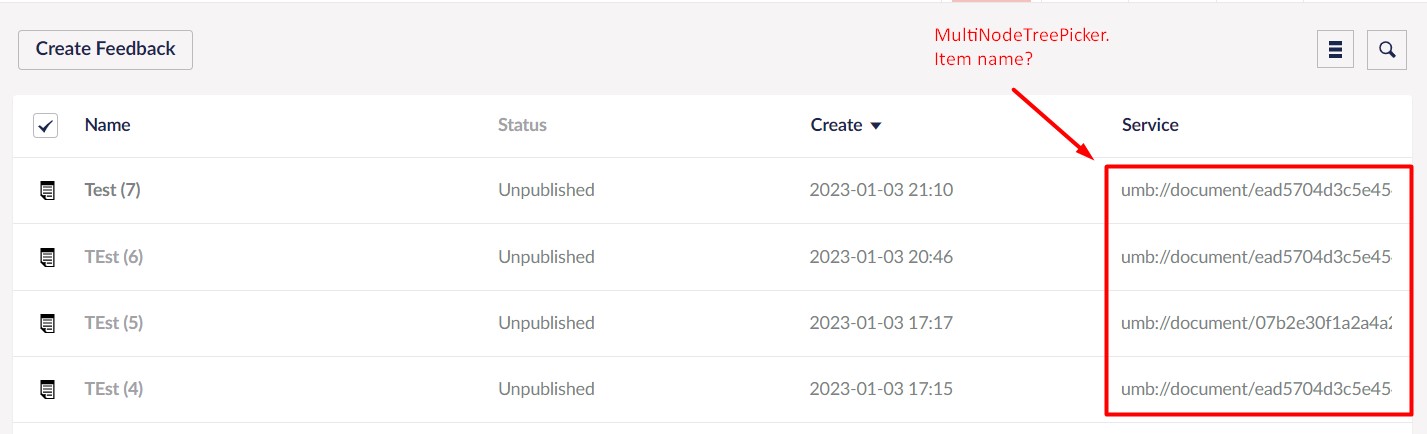Toggle the select-all checkbox in header
The height and width of the screenshot is (434, 1427).
(46, 126)
